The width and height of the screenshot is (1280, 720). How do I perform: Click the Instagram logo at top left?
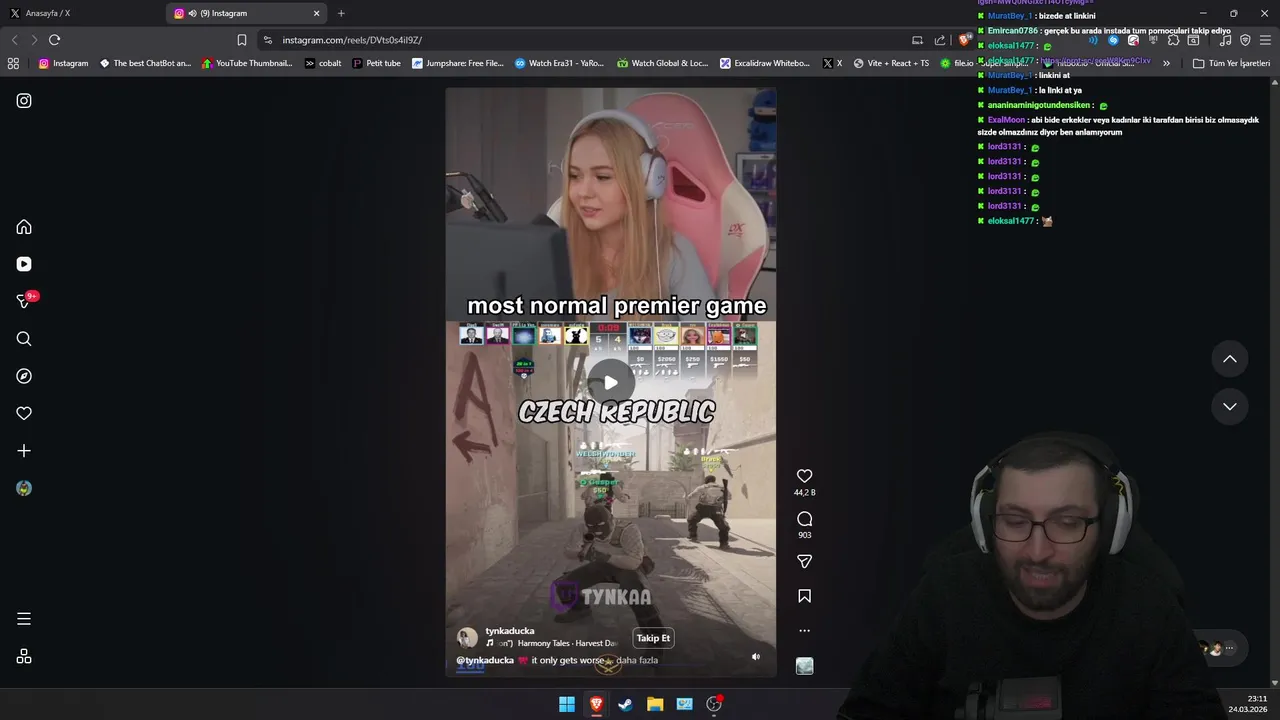pyautogui.click(x=24, y=101)
